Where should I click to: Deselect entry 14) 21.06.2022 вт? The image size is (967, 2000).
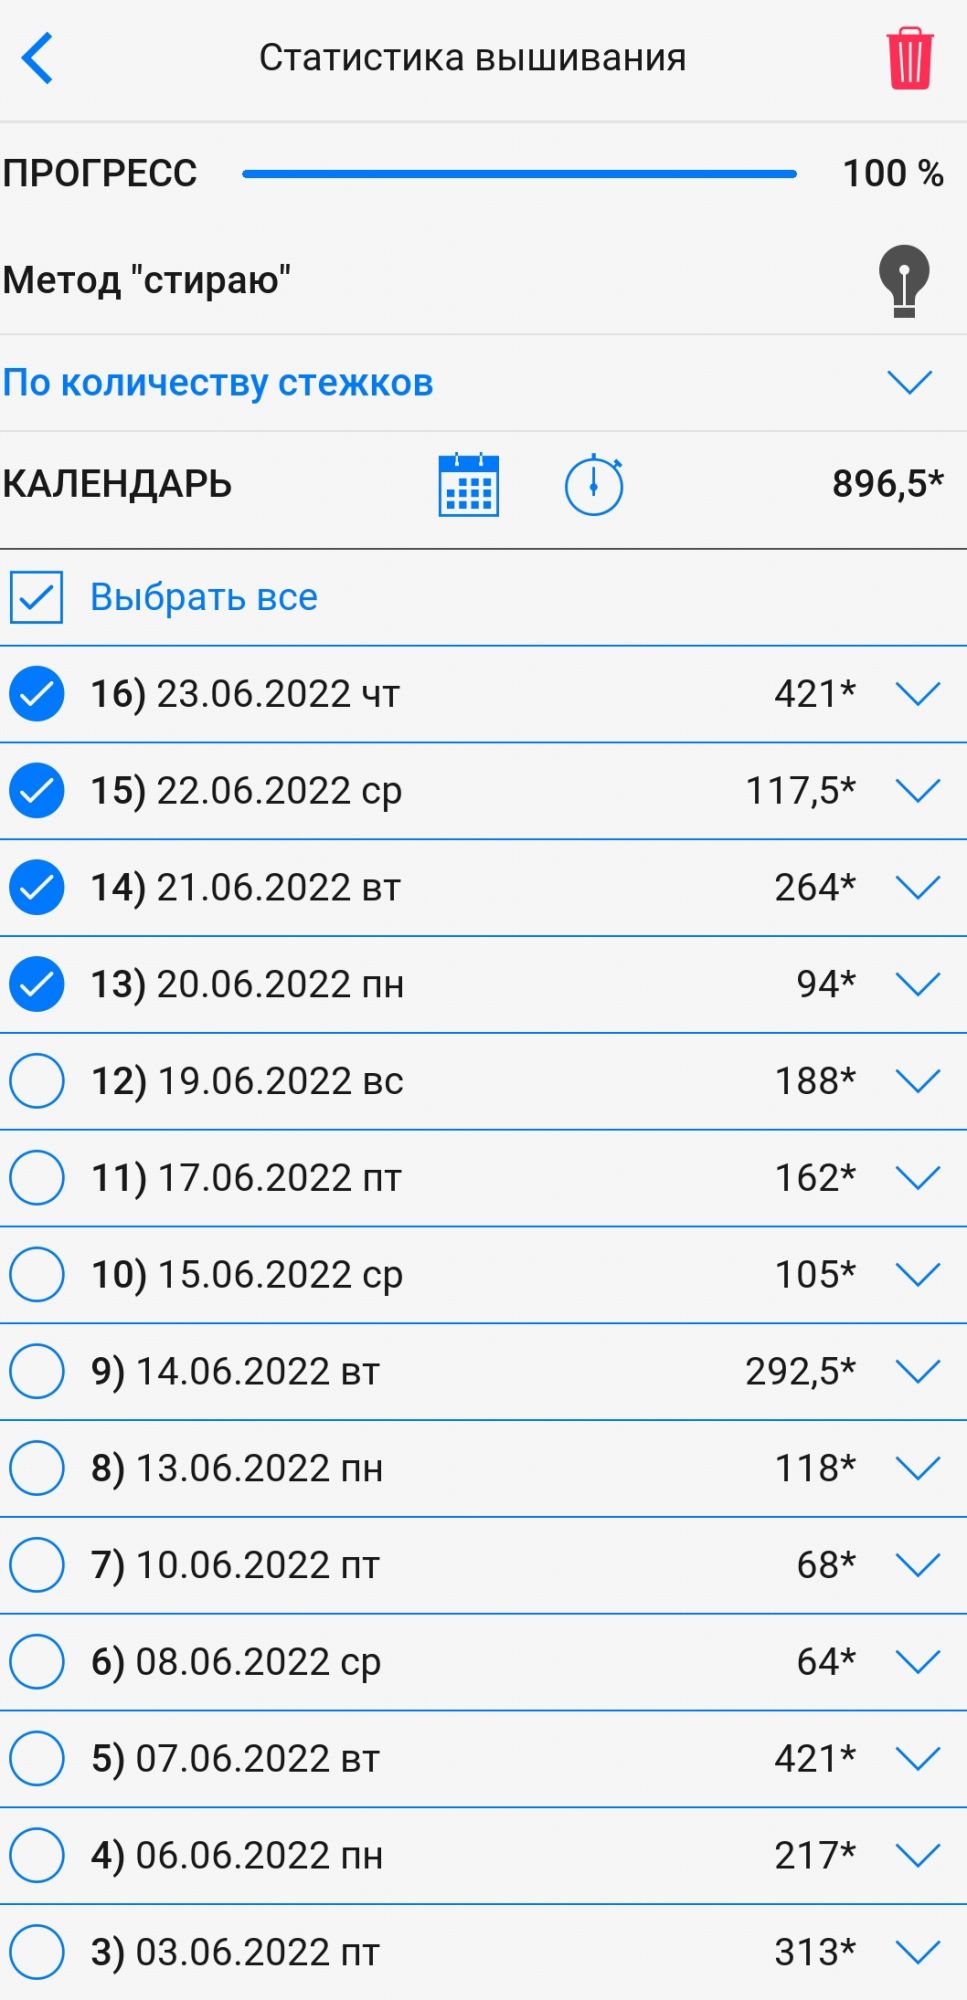click(x=37, y=888)
